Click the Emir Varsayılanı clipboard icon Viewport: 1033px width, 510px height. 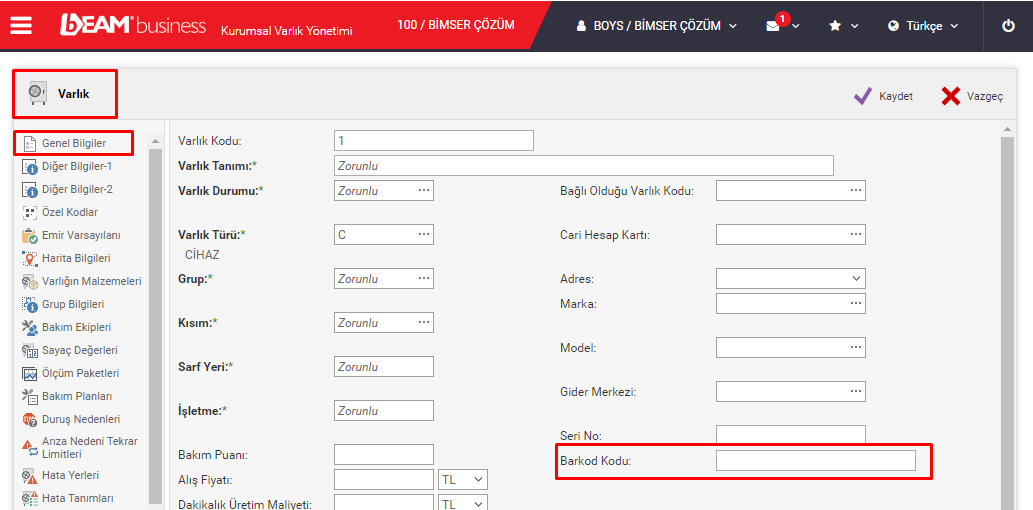pyautogui.click(x=30, y=235)
